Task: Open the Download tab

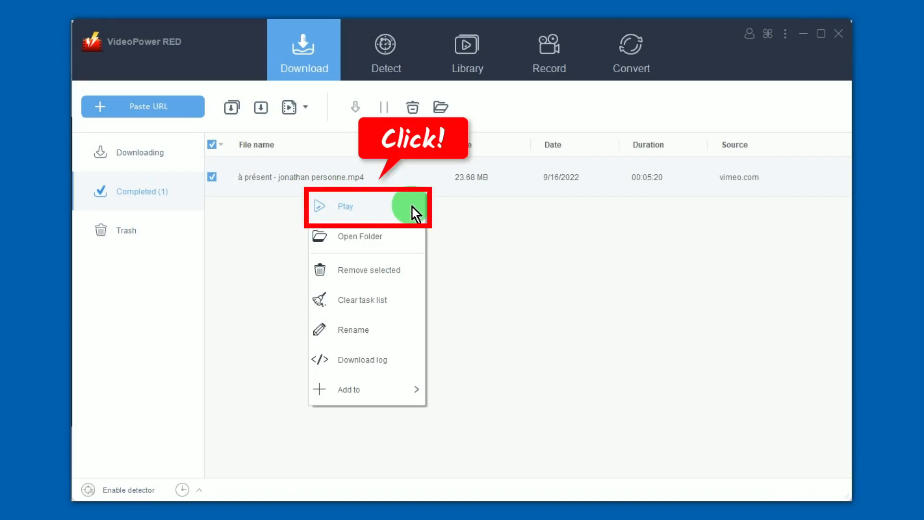Action: pyautogui.click(x=303, y=50)
